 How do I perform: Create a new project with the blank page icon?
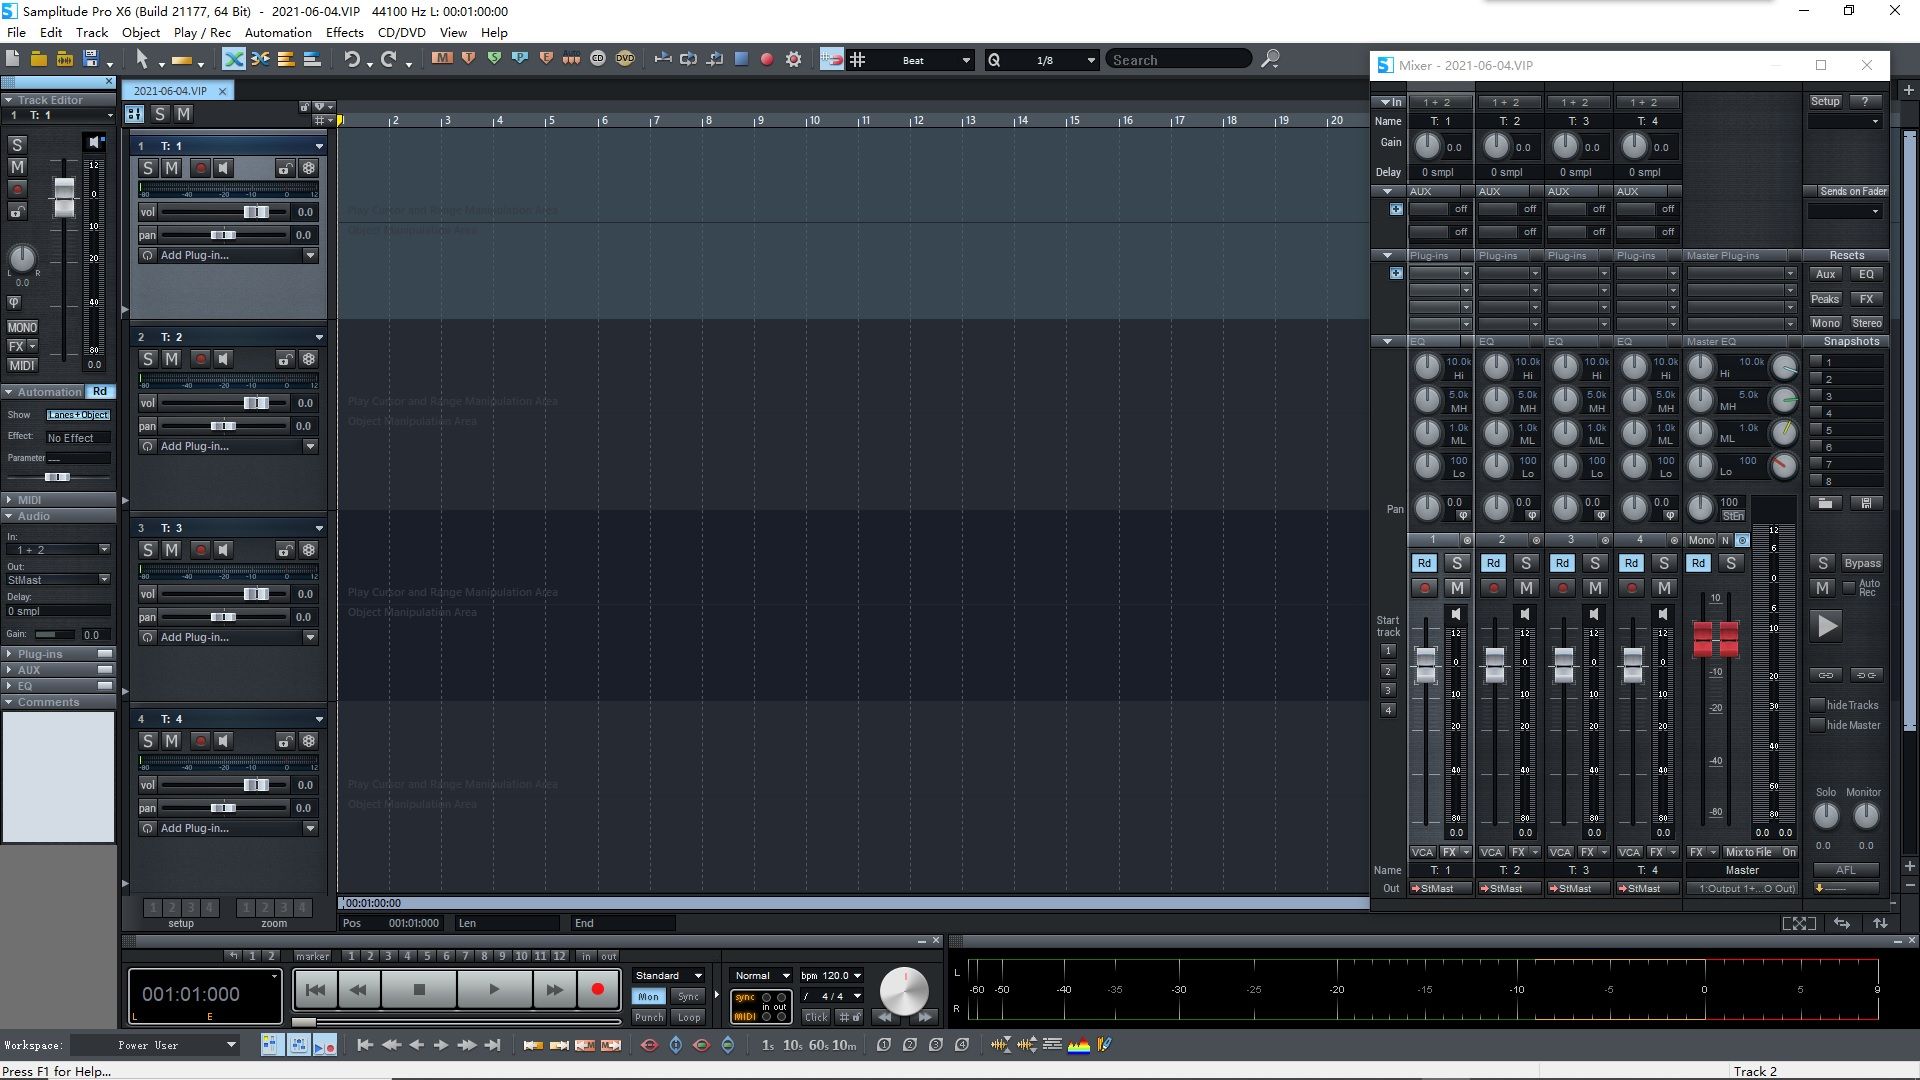pyautogui.click(x=15, y=60)
